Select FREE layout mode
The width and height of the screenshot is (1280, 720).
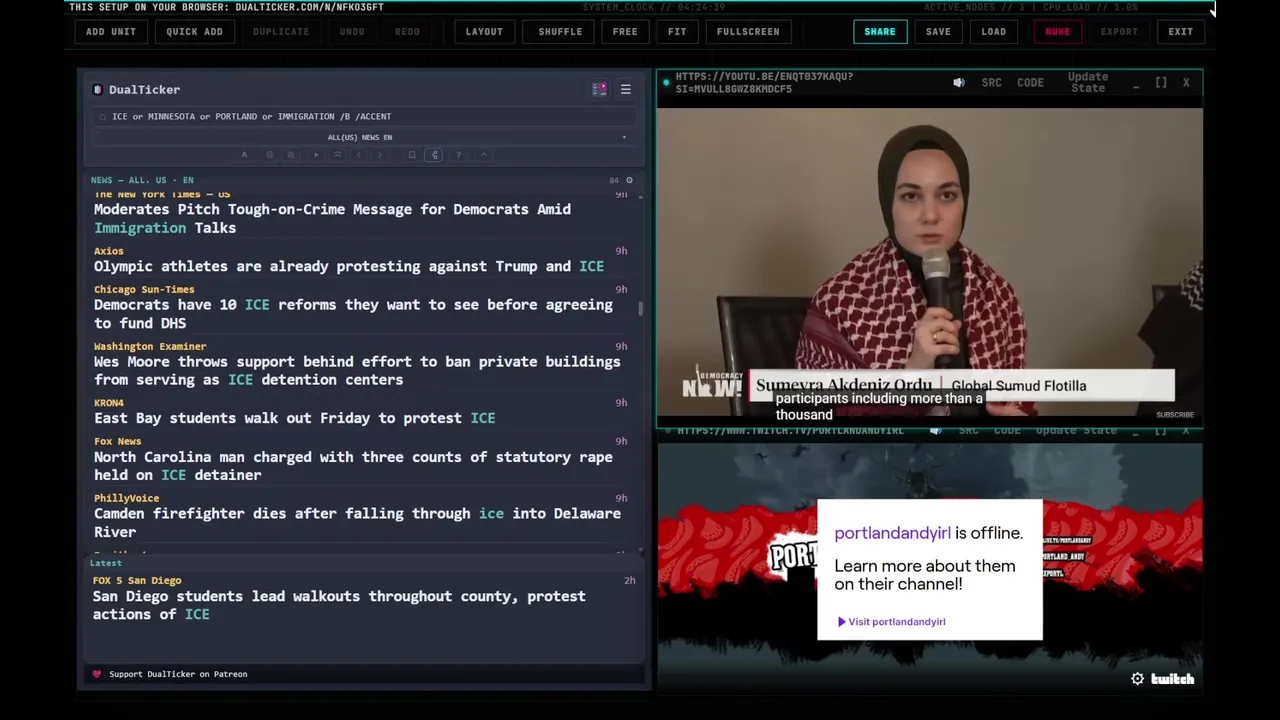(x=625, y=32)
